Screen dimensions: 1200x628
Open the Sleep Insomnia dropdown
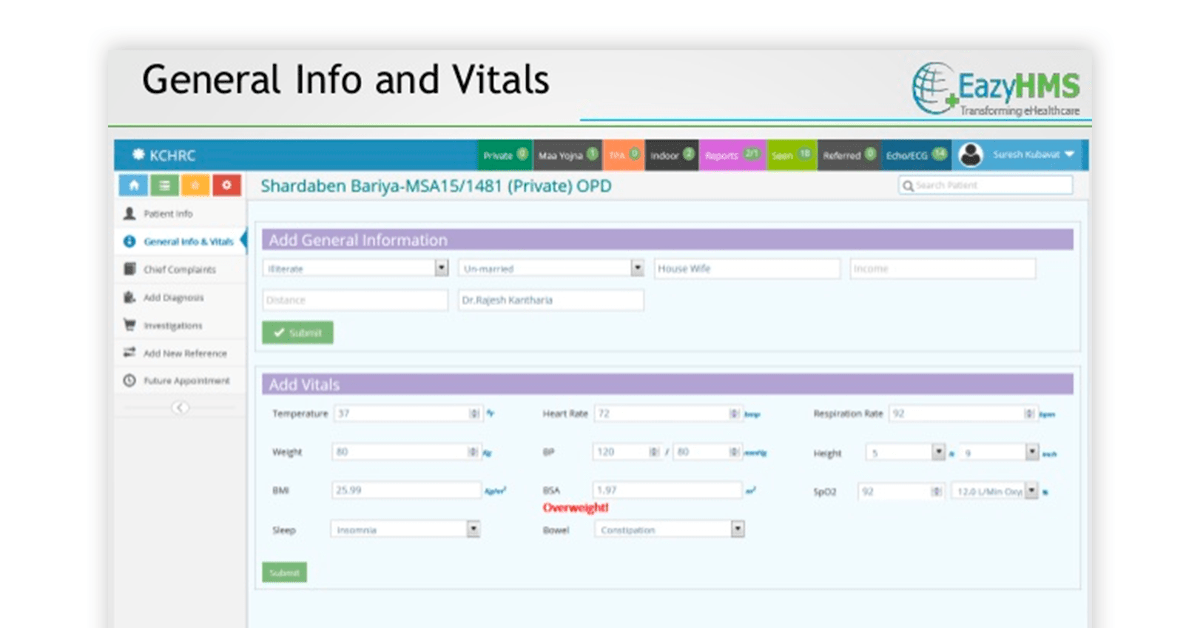[405, 530]
